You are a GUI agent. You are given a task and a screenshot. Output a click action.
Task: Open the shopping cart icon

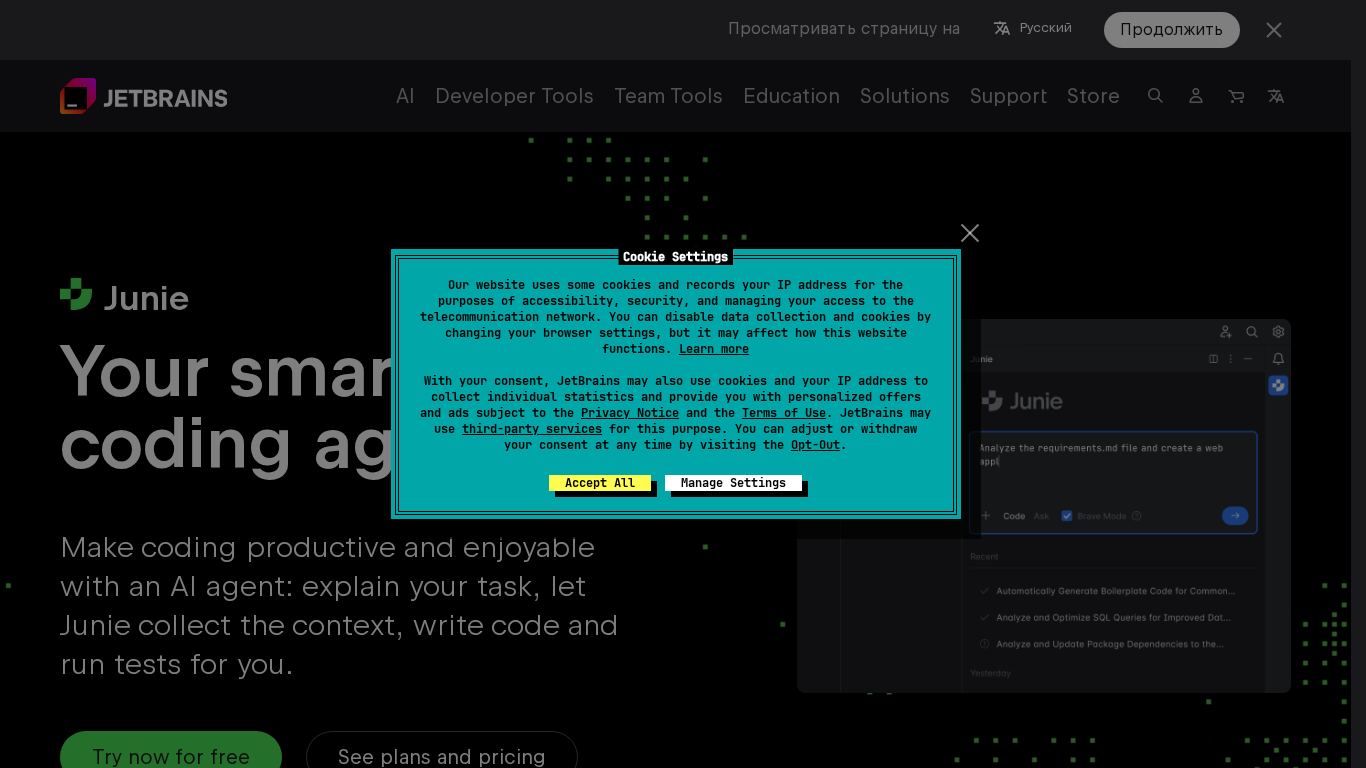pos(1236,96)
